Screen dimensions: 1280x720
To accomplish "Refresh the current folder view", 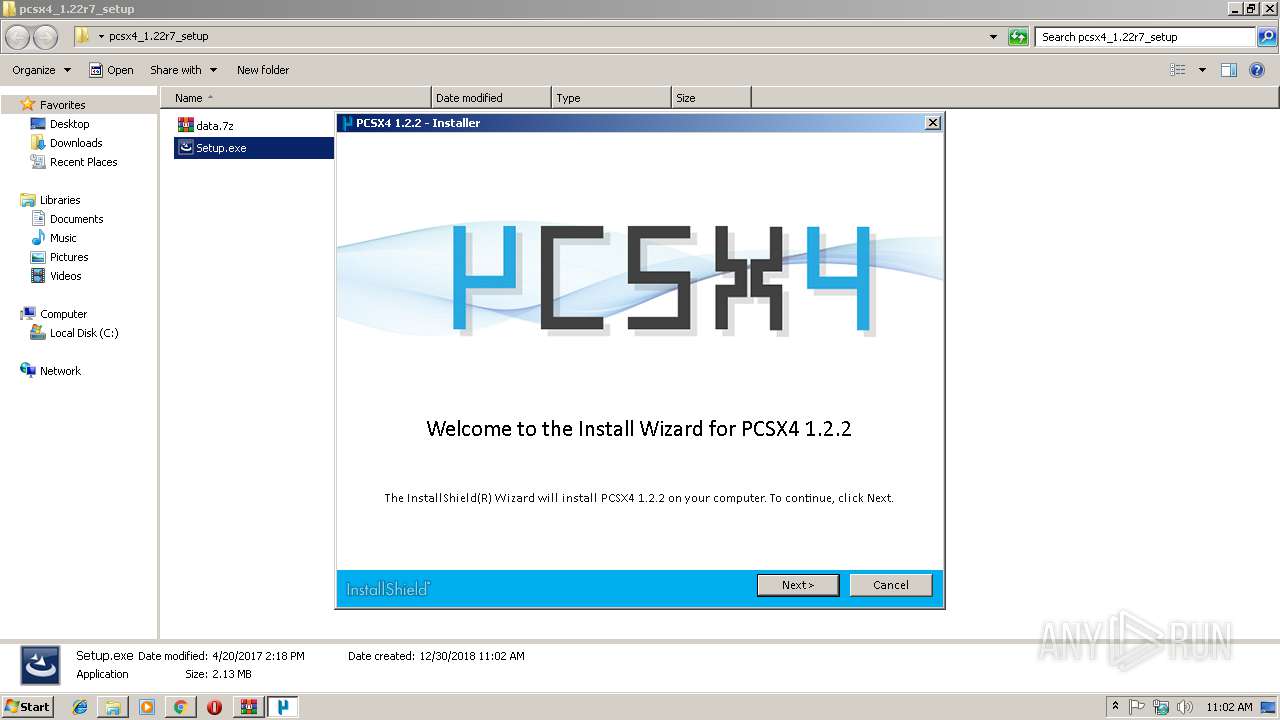I will pos(1018,37).
